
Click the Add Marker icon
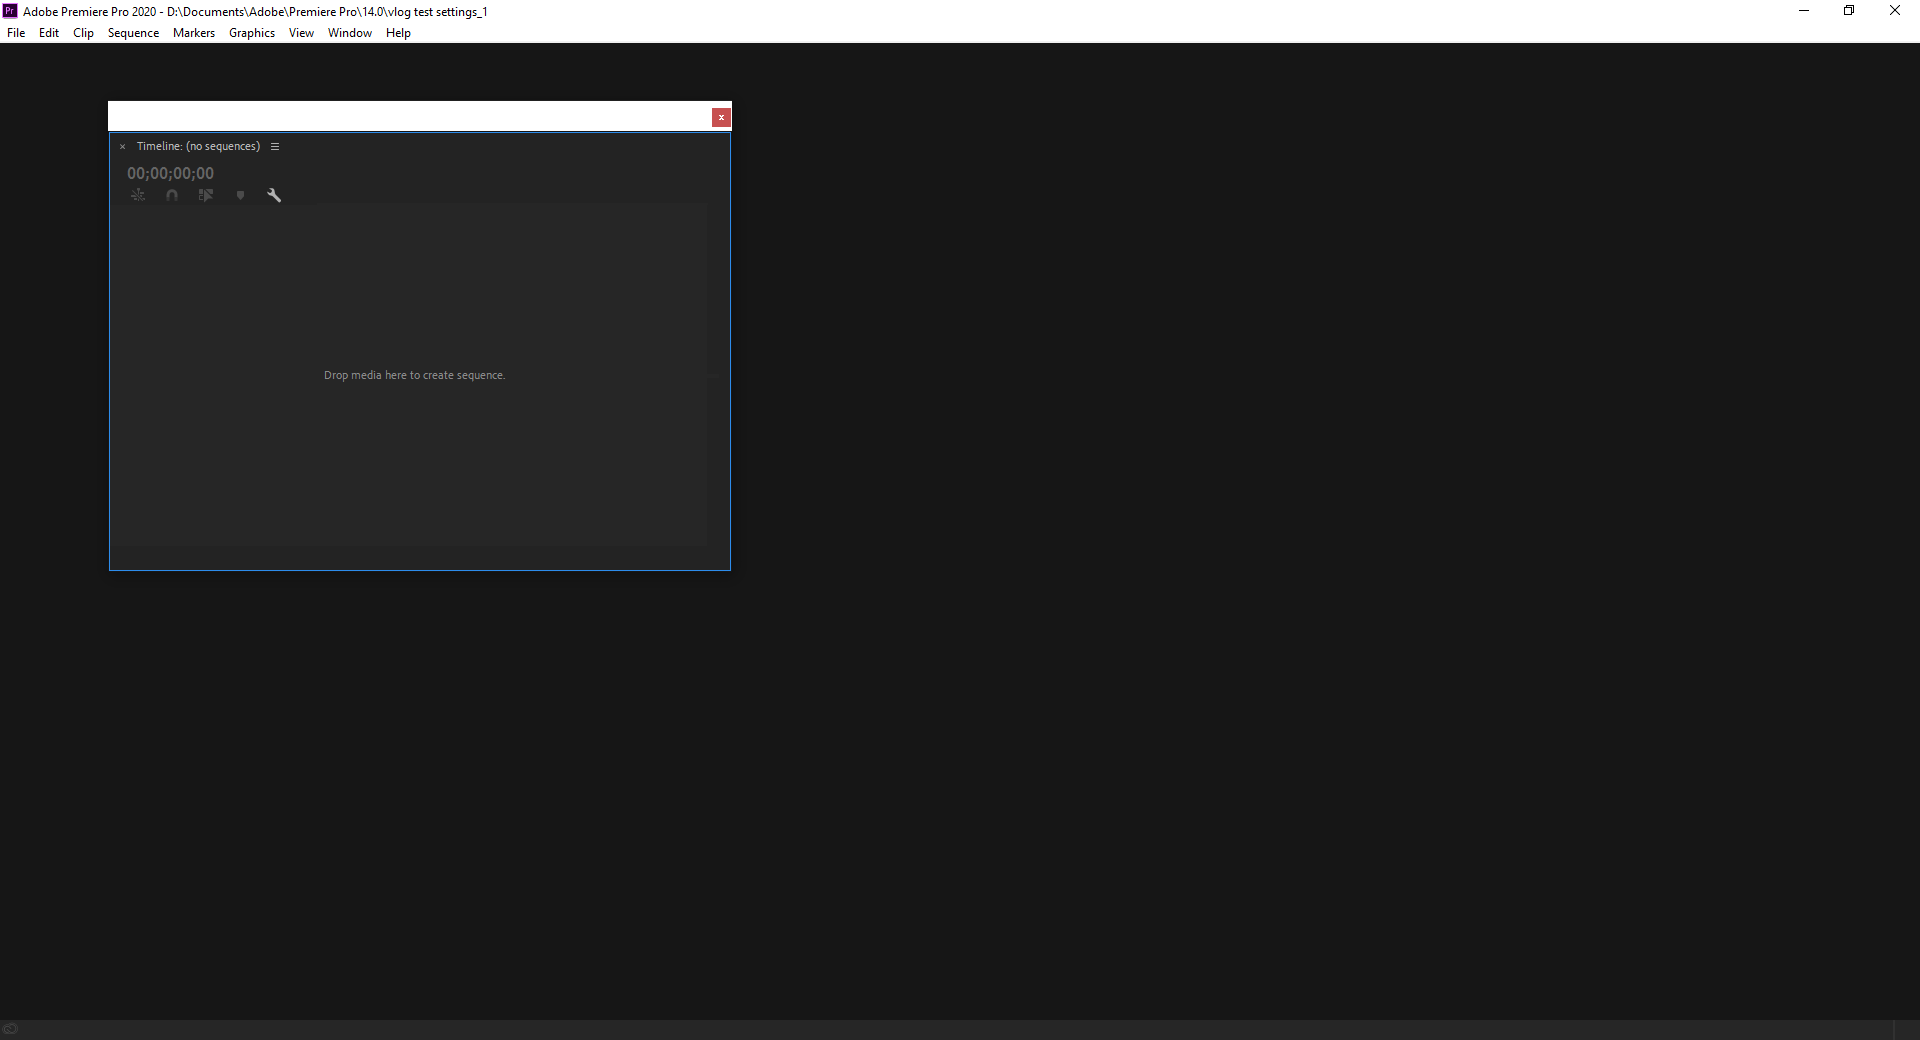(x=240, y=195)
